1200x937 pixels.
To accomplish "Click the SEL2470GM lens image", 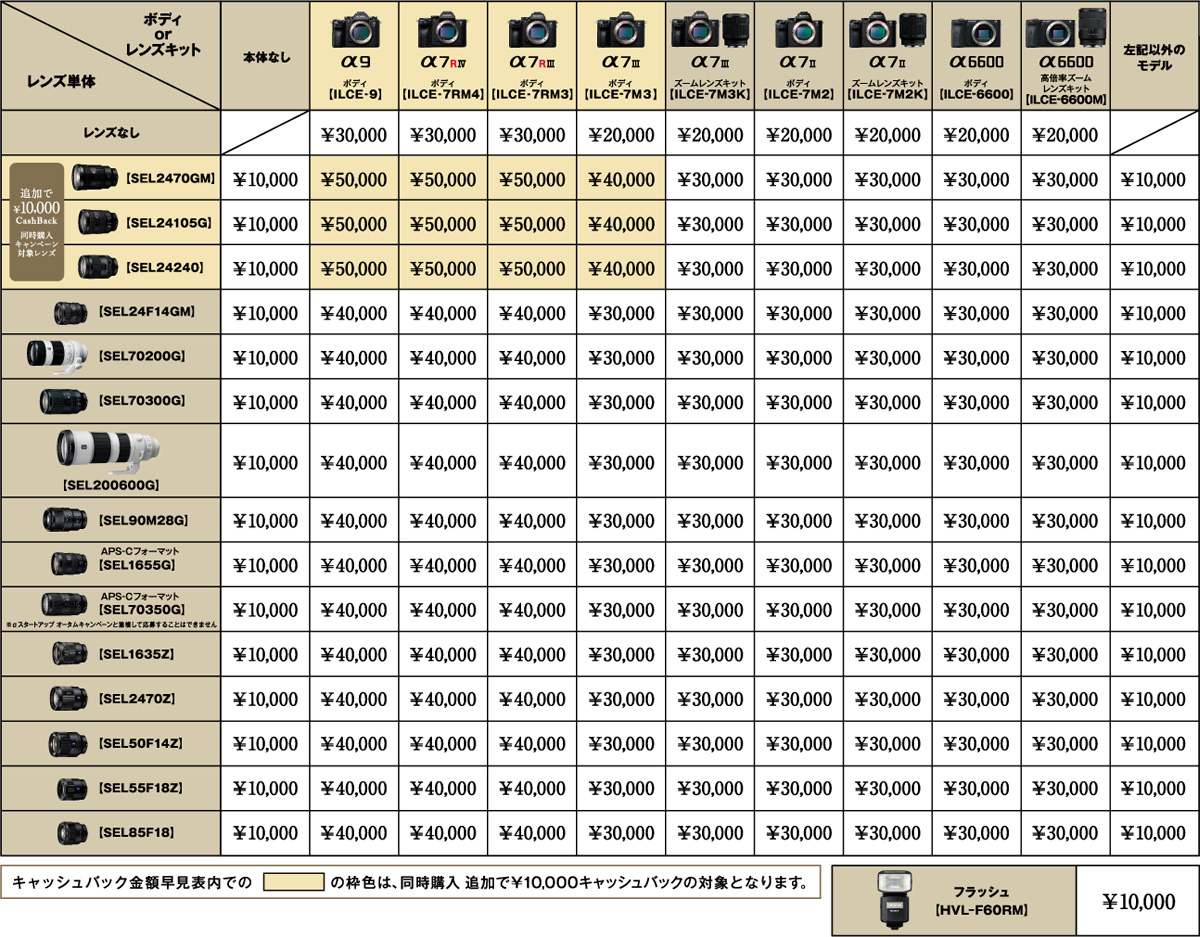I will pyautogui.click(x=96, y=178).
